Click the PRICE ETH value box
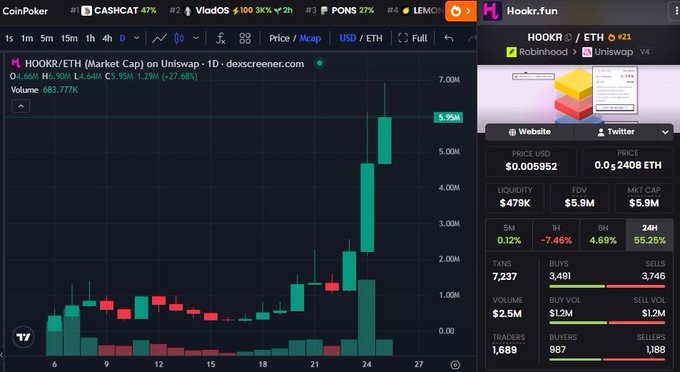 628,161
